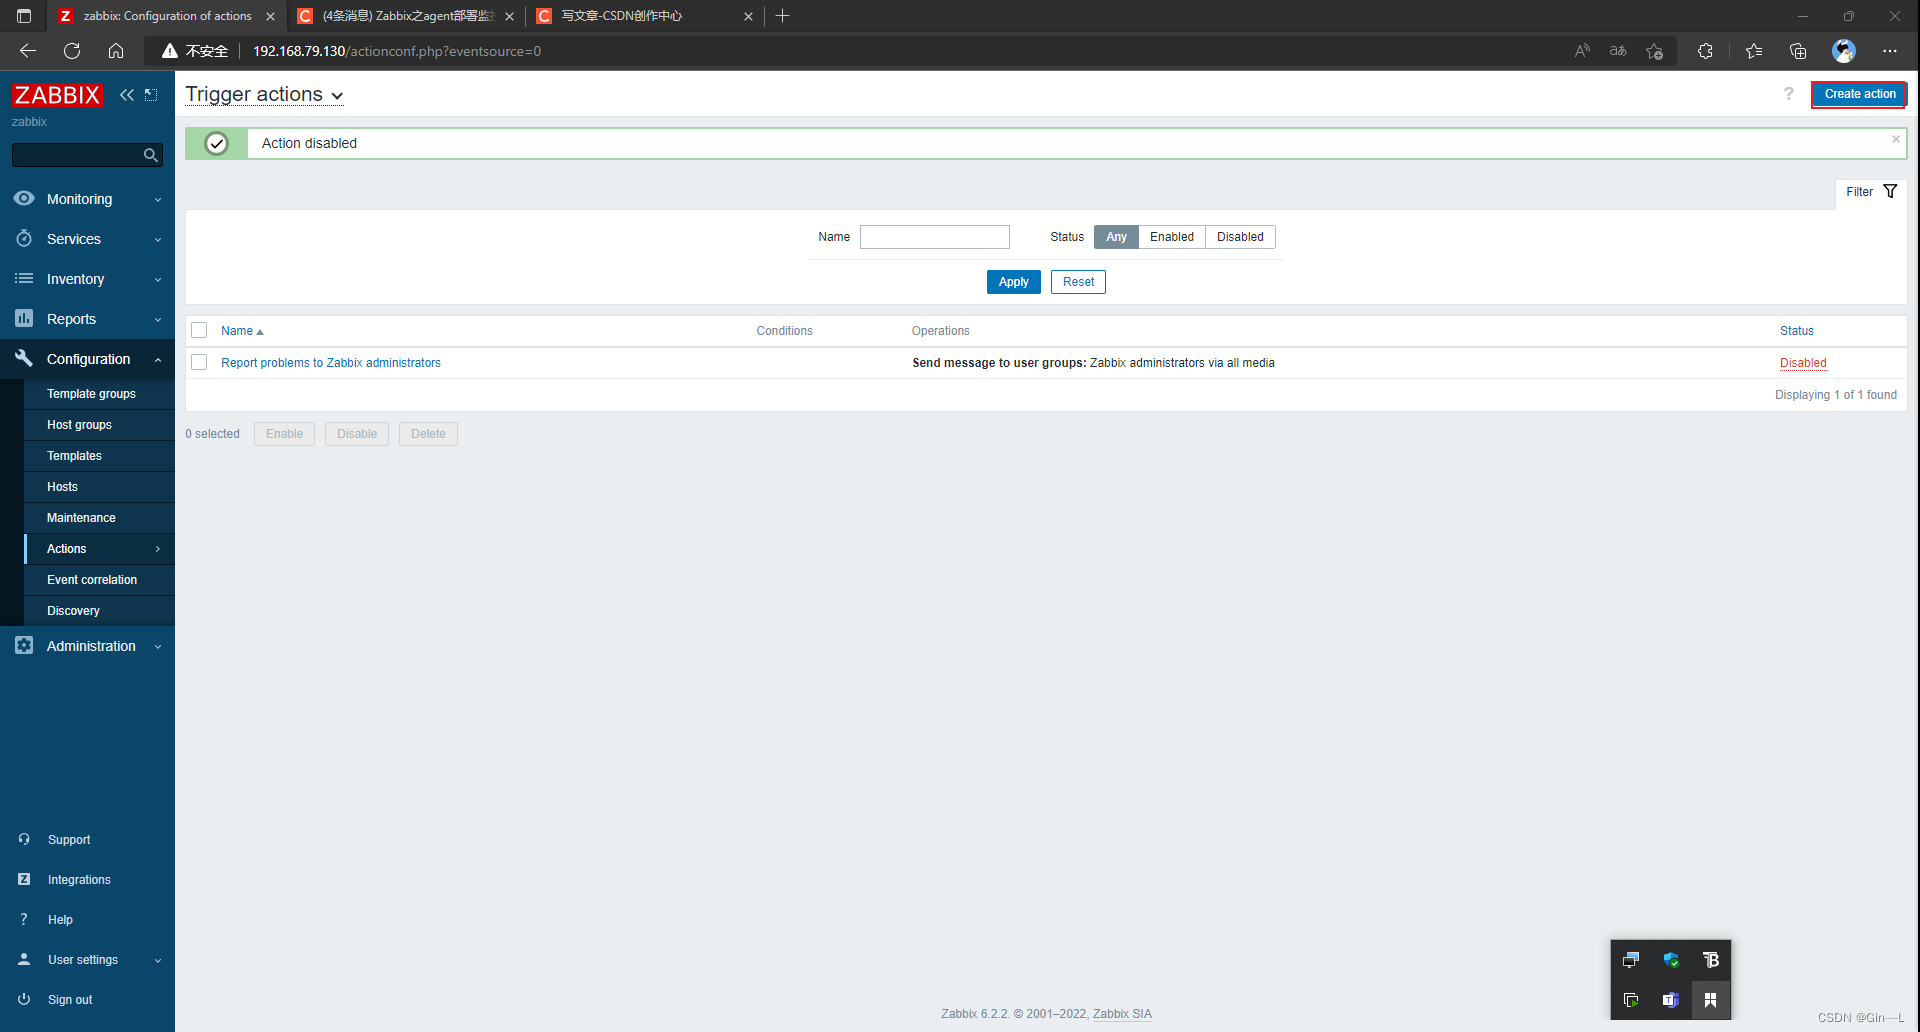Open a new browser tab

click(x=783, y=16)
